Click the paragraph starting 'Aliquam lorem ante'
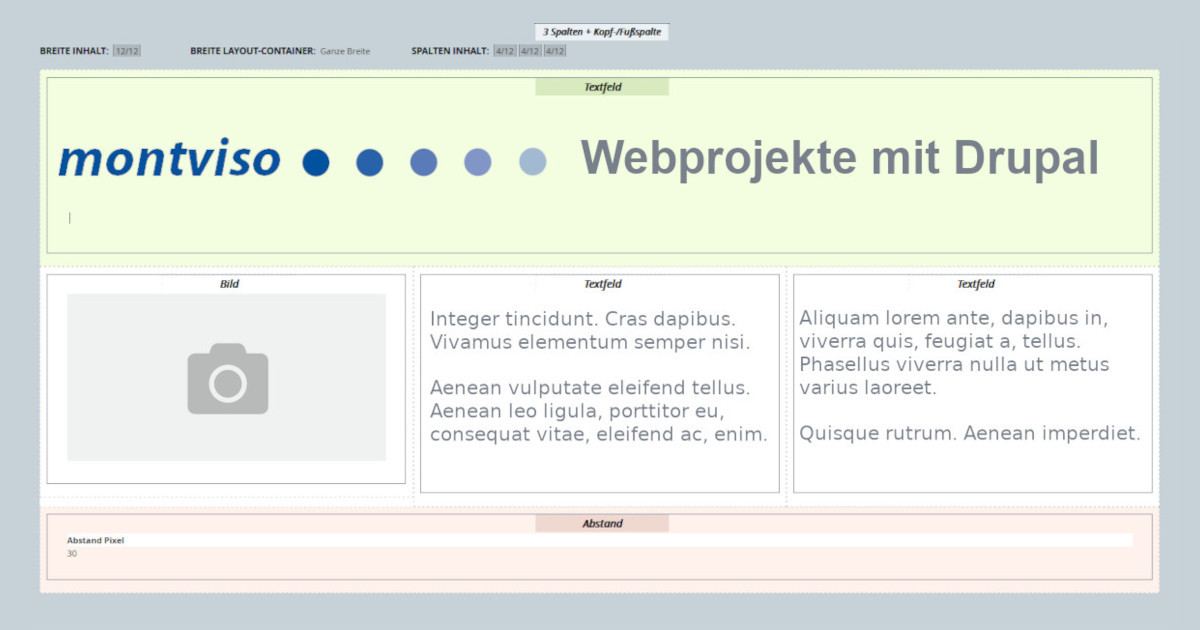 point(954,353)
